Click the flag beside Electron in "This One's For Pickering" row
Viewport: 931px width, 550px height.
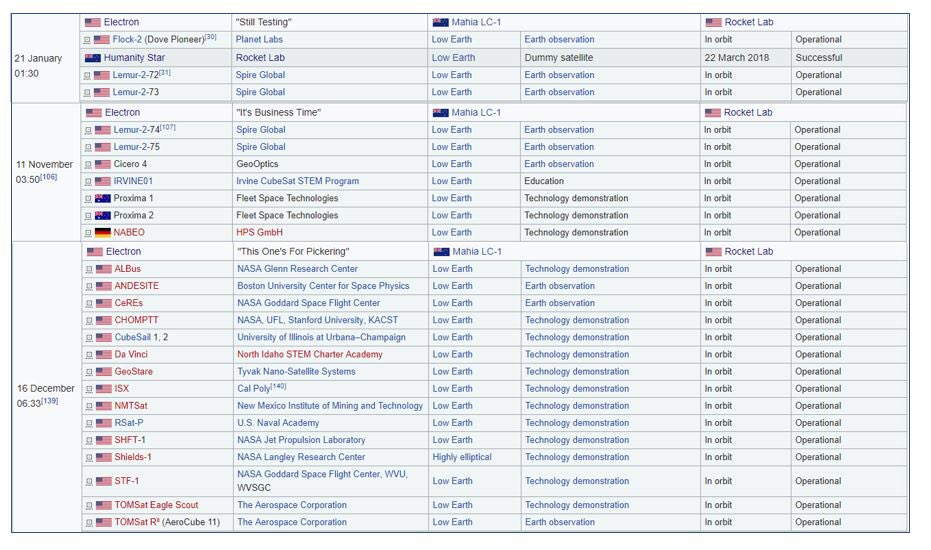click(x=94, y=252)
